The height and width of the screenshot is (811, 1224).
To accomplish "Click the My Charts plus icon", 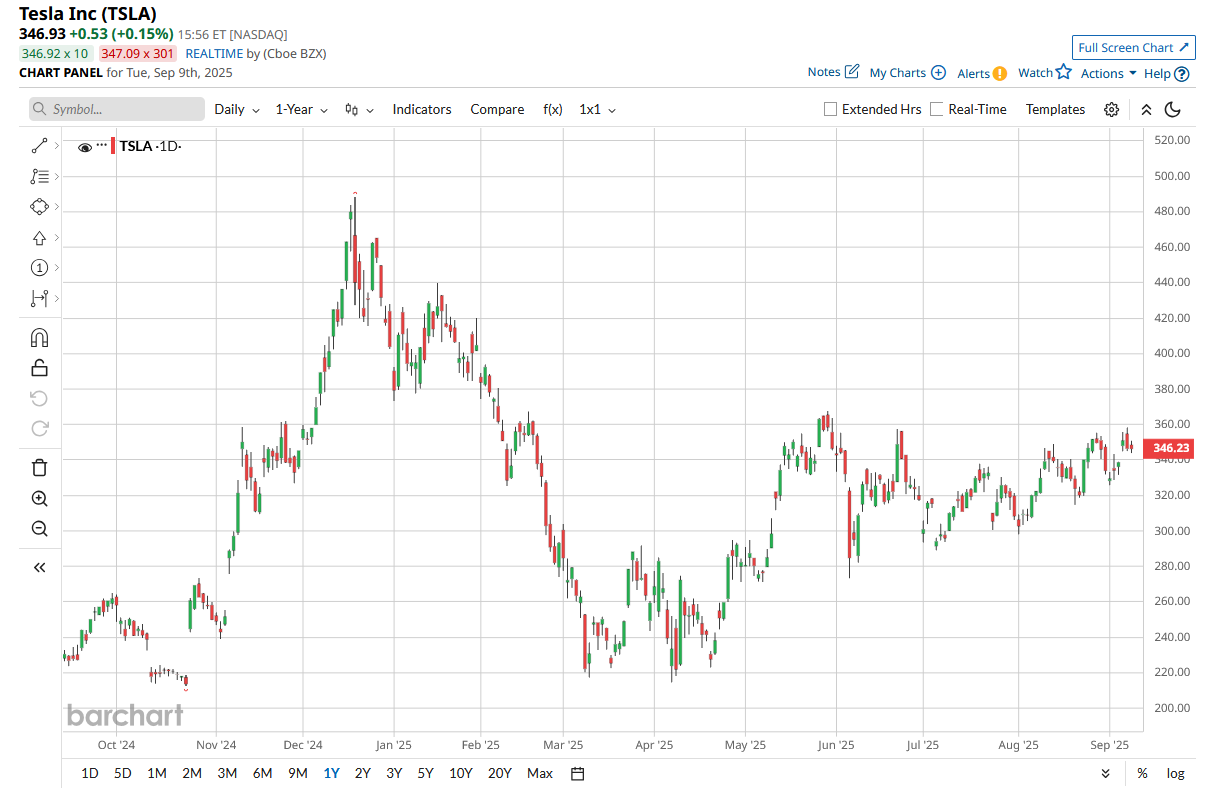I will [x=938, y=73].
